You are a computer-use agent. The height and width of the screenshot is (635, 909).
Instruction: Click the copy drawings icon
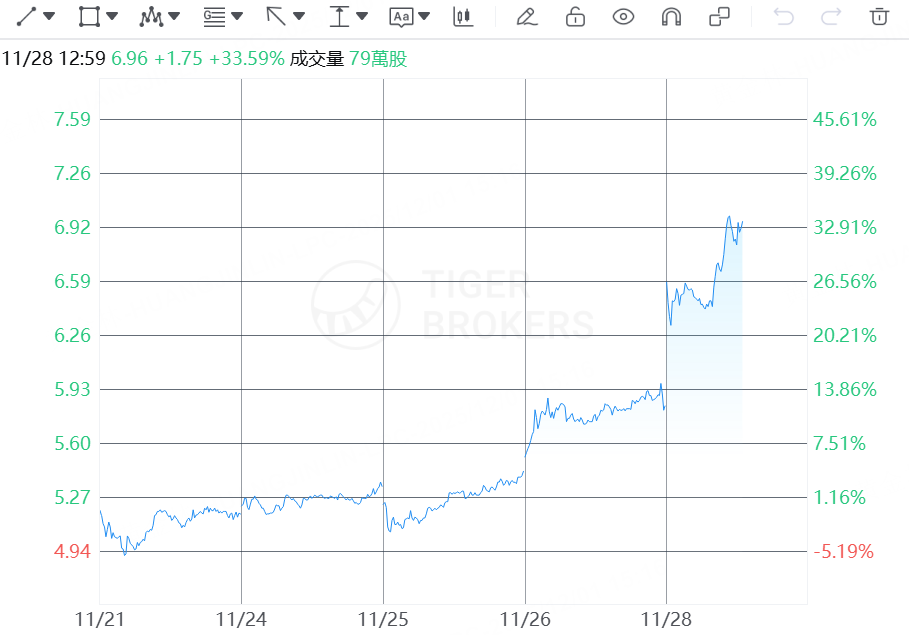pyautogui.click(x=719, y=16)
